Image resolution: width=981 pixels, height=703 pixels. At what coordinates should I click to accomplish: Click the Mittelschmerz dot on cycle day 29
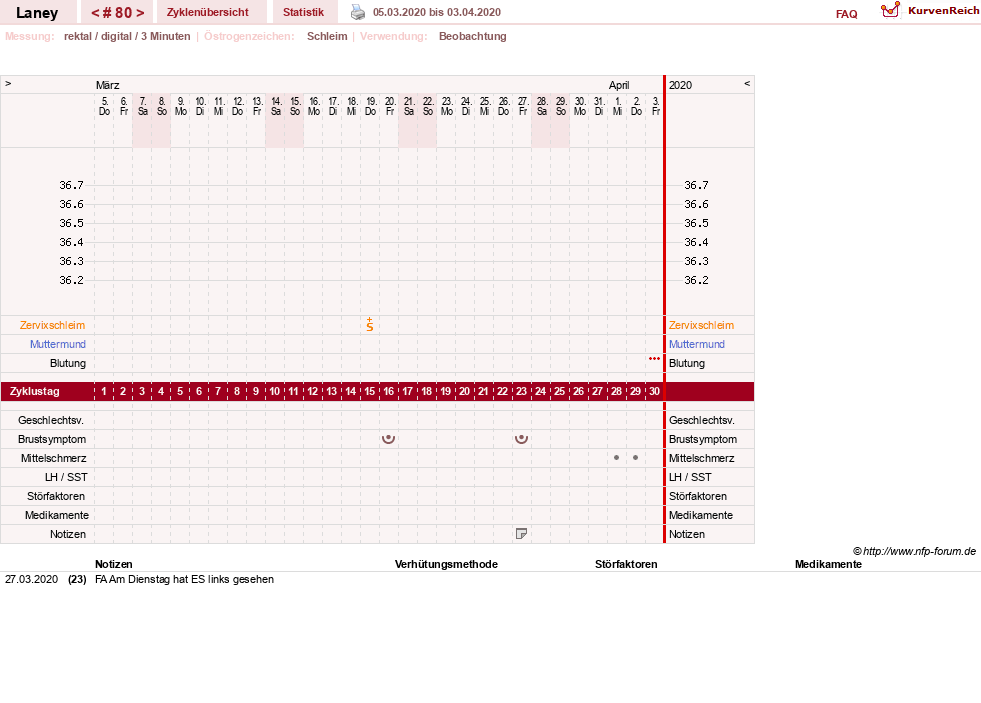pos(636,458)
